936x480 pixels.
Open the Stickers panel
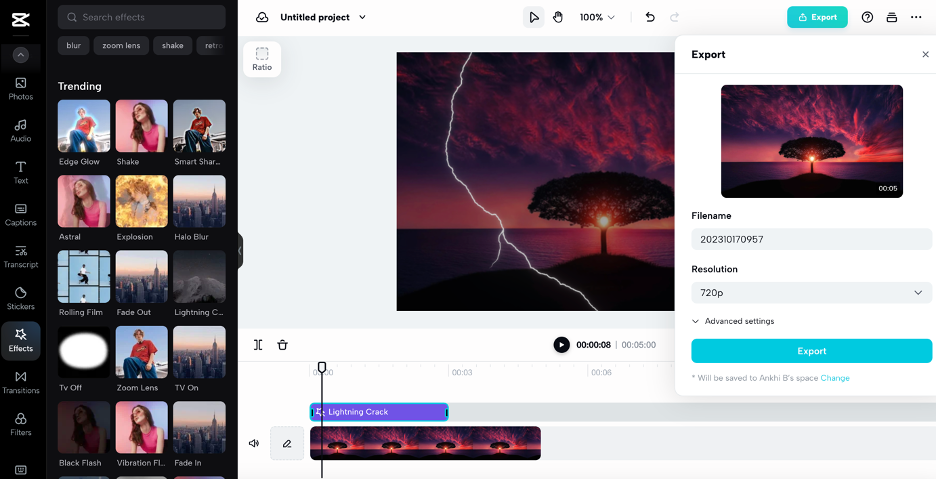point(20,298)
